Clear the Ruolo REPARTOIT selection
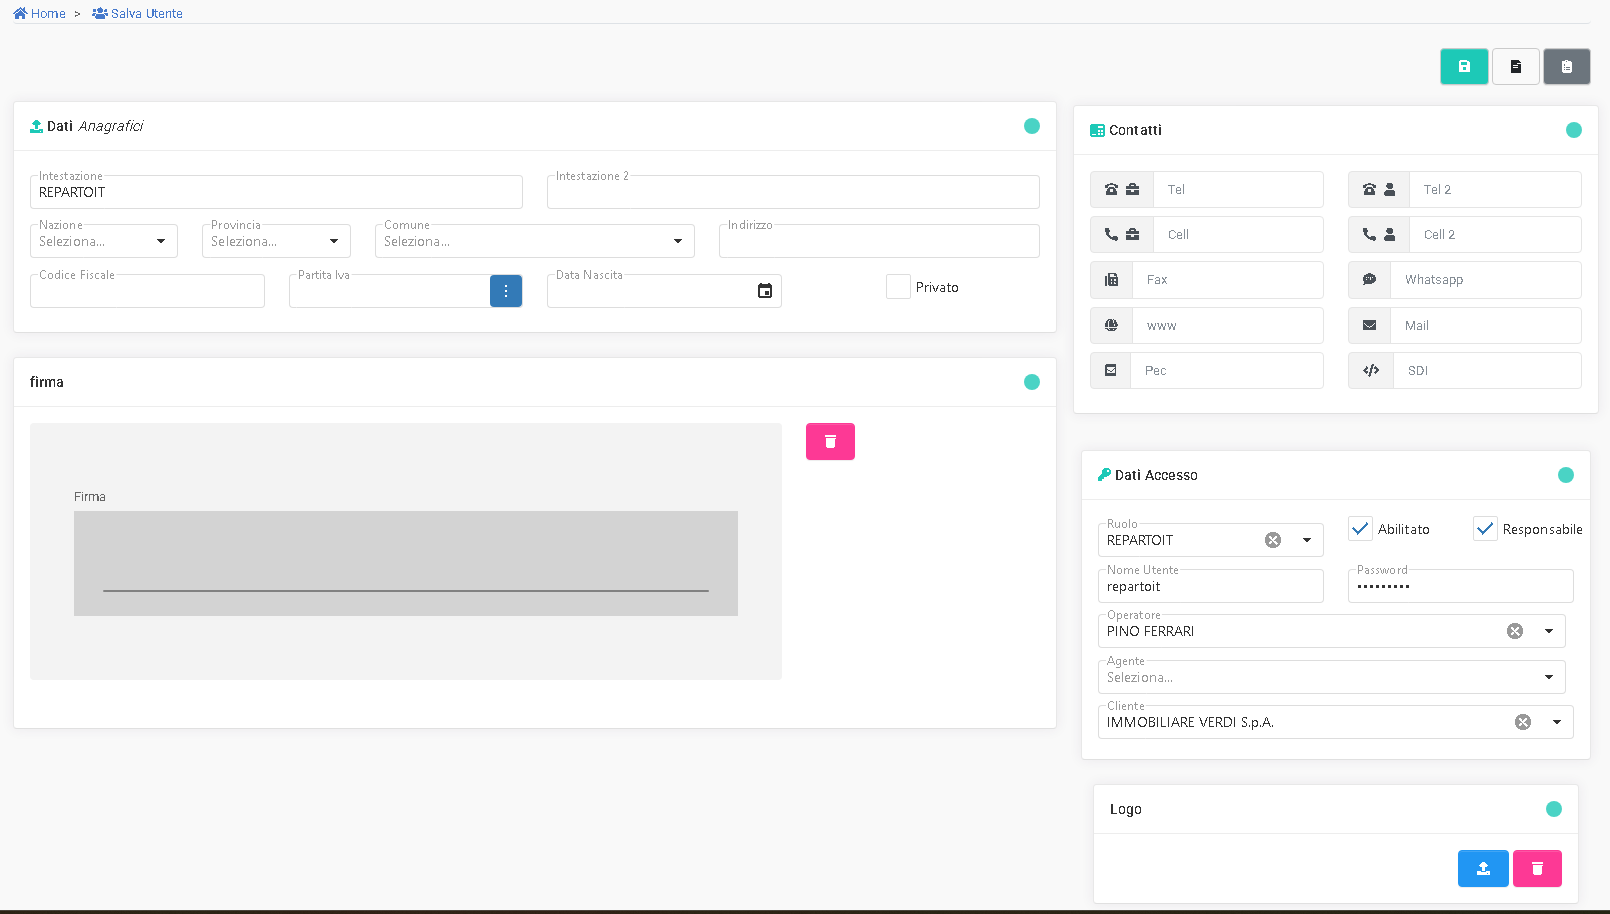Image resolution: width=1610 pixels, height=914 pixels. (x=1273, y=540)
